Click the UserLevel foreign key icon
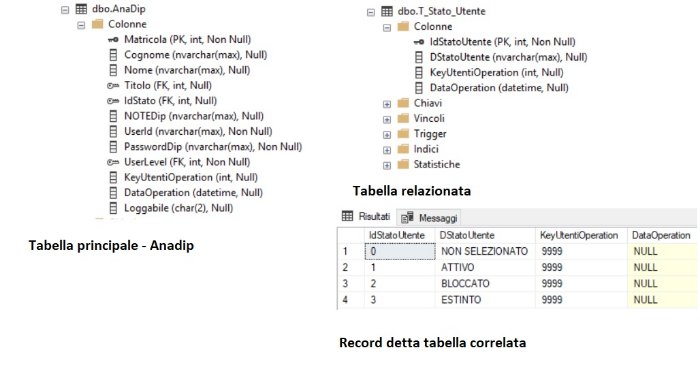Screen dimensions: 700x367 click(113, 162)
